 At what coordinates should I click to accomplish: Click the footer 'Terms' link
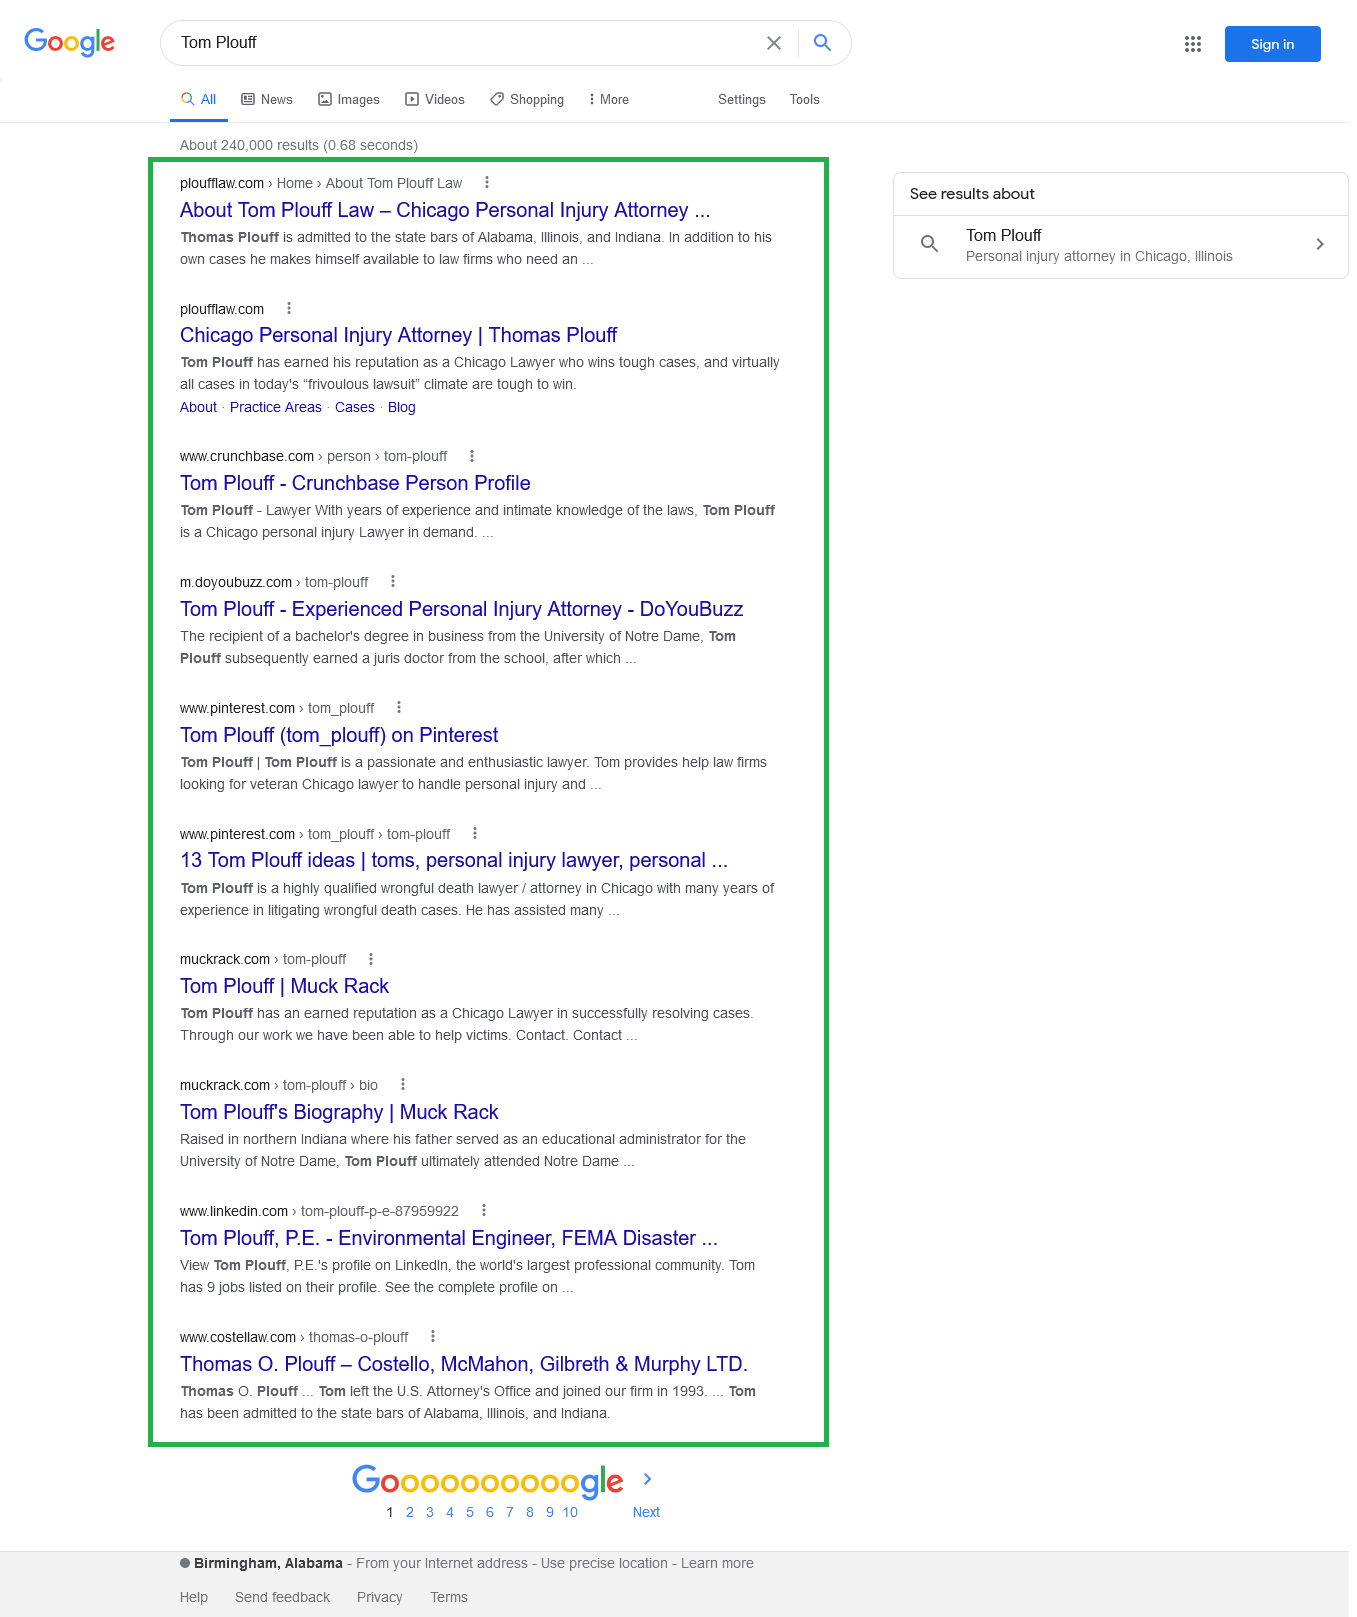pos(449,1597)
